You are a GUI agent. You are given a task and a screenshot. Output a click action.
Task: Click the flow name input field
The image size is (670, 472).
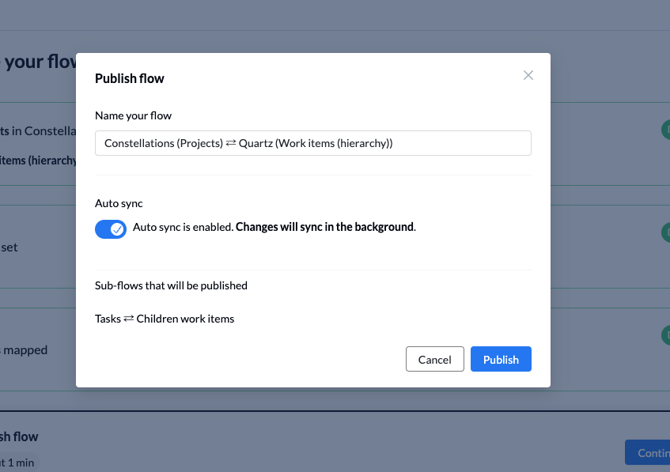pyautogui.click(x=313, y=143)
